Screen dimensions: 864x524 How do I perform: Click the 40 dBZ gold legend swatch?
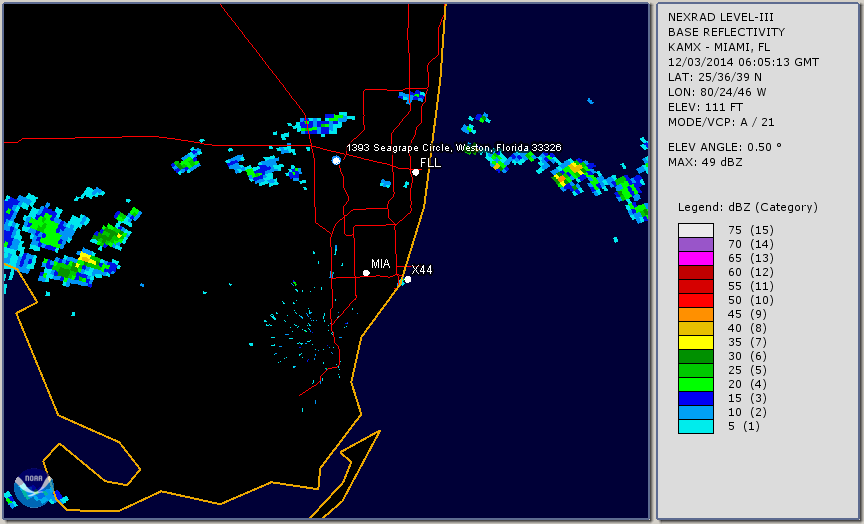(x=696, y=328)
